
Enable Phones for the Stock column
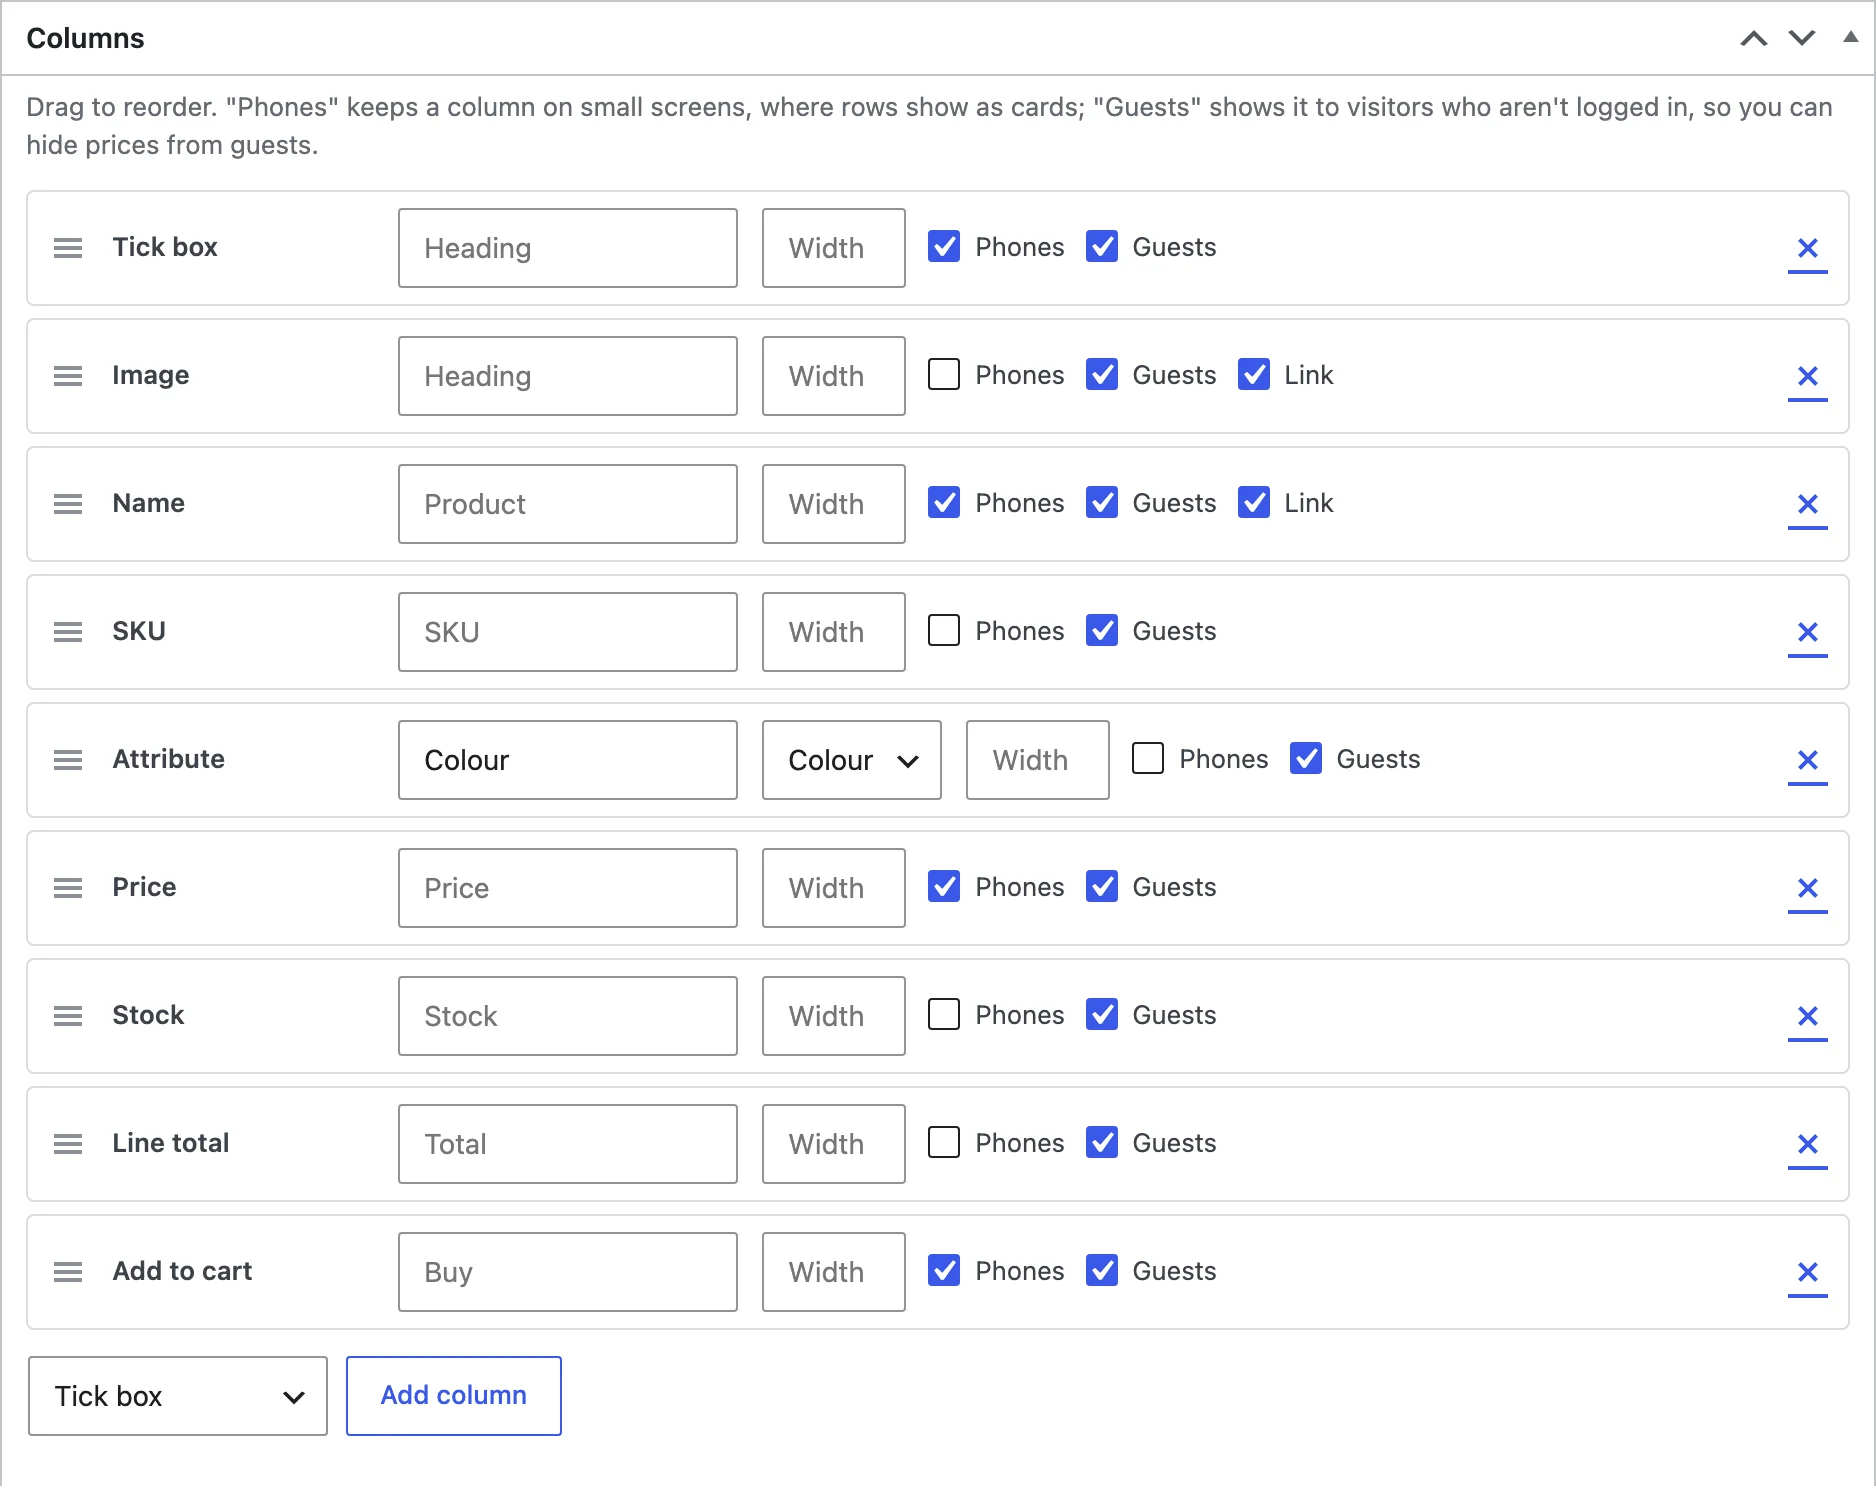click(944, 1014)
